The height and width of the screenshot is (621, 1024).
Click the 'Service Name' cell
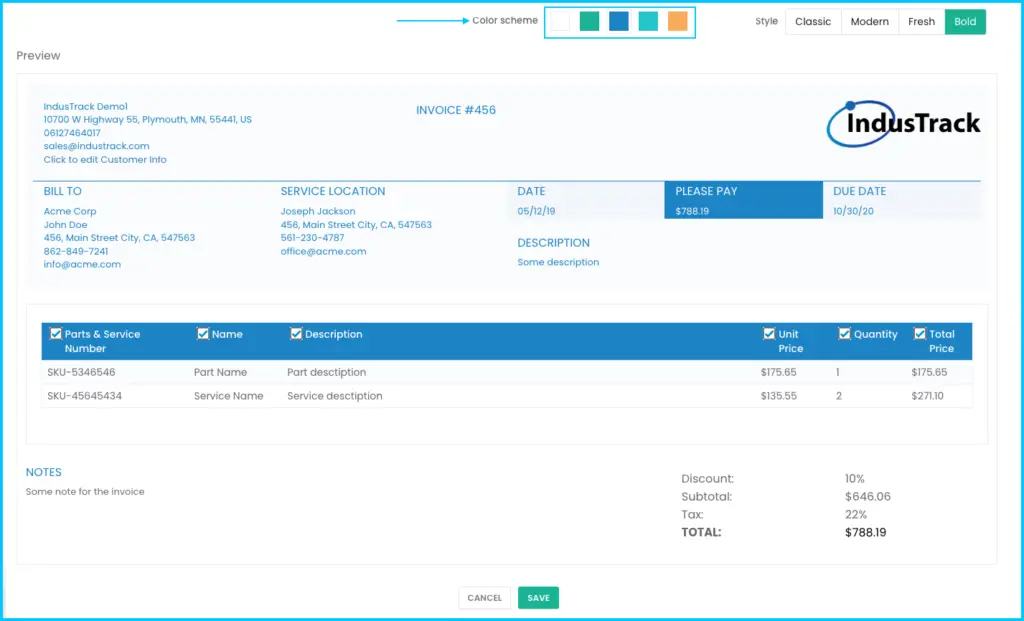point(229,396)
